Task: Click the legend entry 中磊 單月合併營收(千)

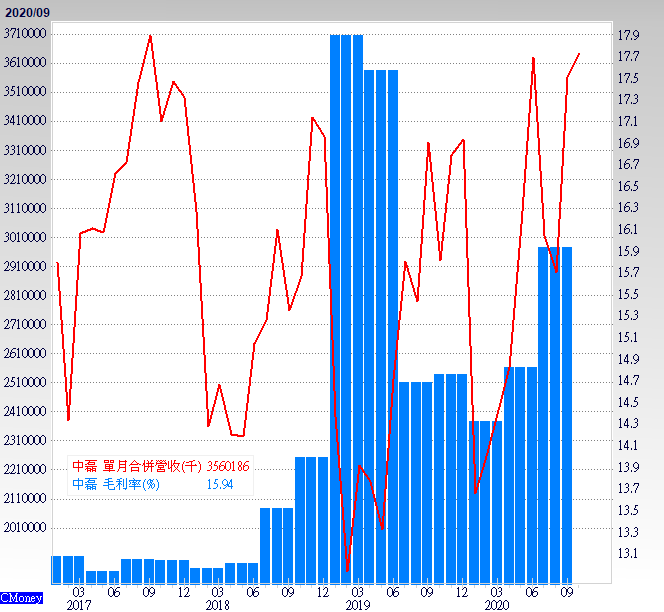Action: coord(137,466)
